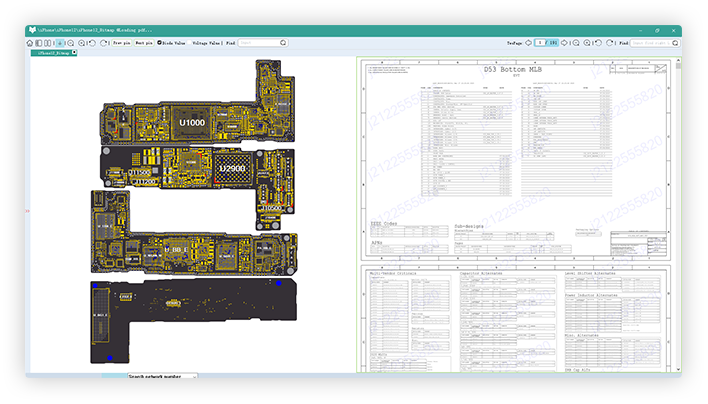Image resolution: width=708 pixels, height=404 pixels.
Task: Click the Prev pin button
Action: 121,43
